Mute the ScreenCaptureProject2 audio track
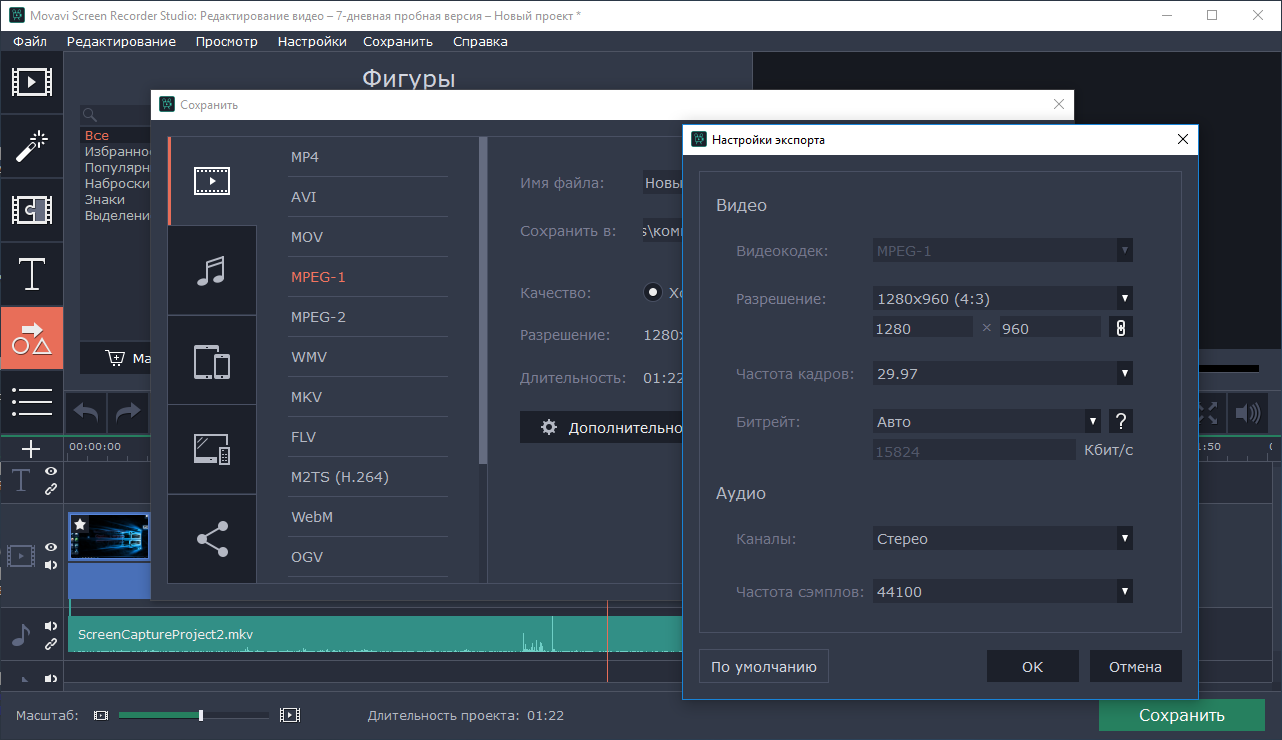1282x740 pixels. point(51,626)
